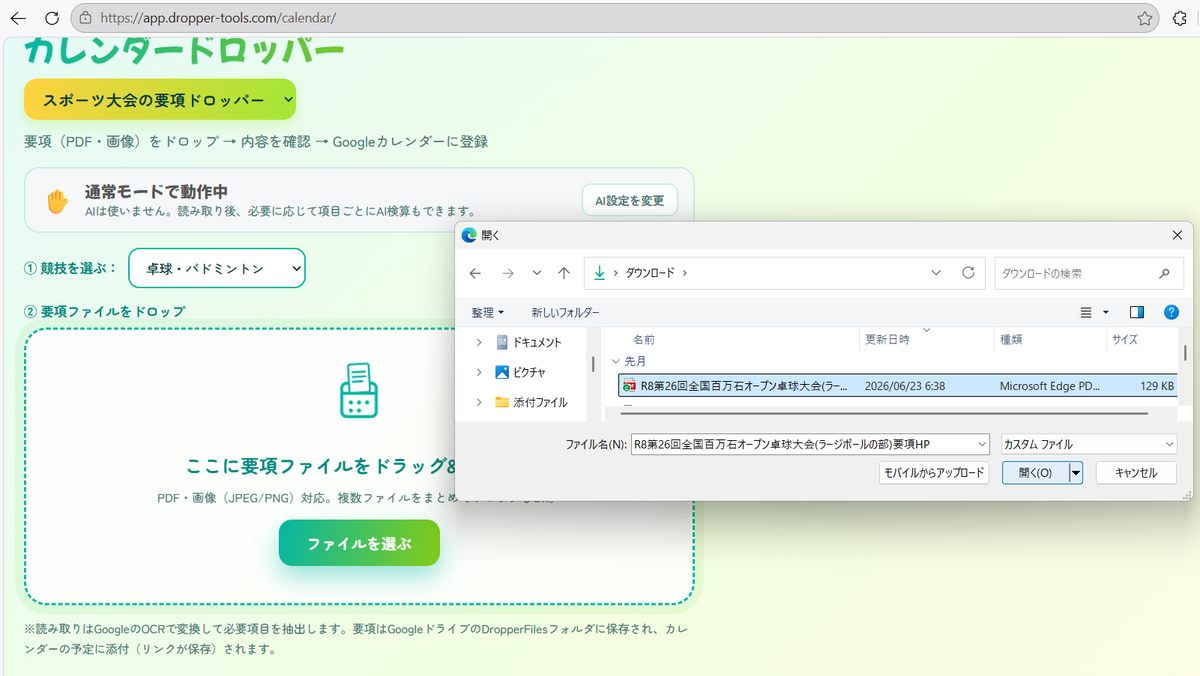The image size is (1200, 676).
Task: Close the 開く dialog with the X
Action: 1176,235
